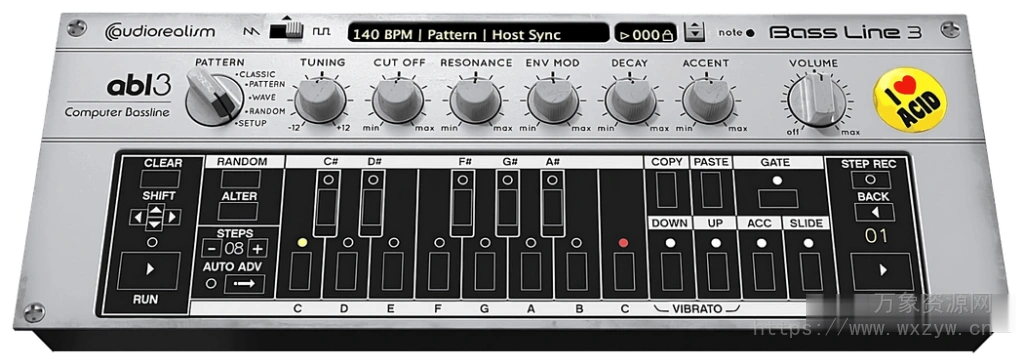Shift pattern down arrow
Viewport: 1024px width, 363px height.
pyautogui.click(x=155, y=224)
